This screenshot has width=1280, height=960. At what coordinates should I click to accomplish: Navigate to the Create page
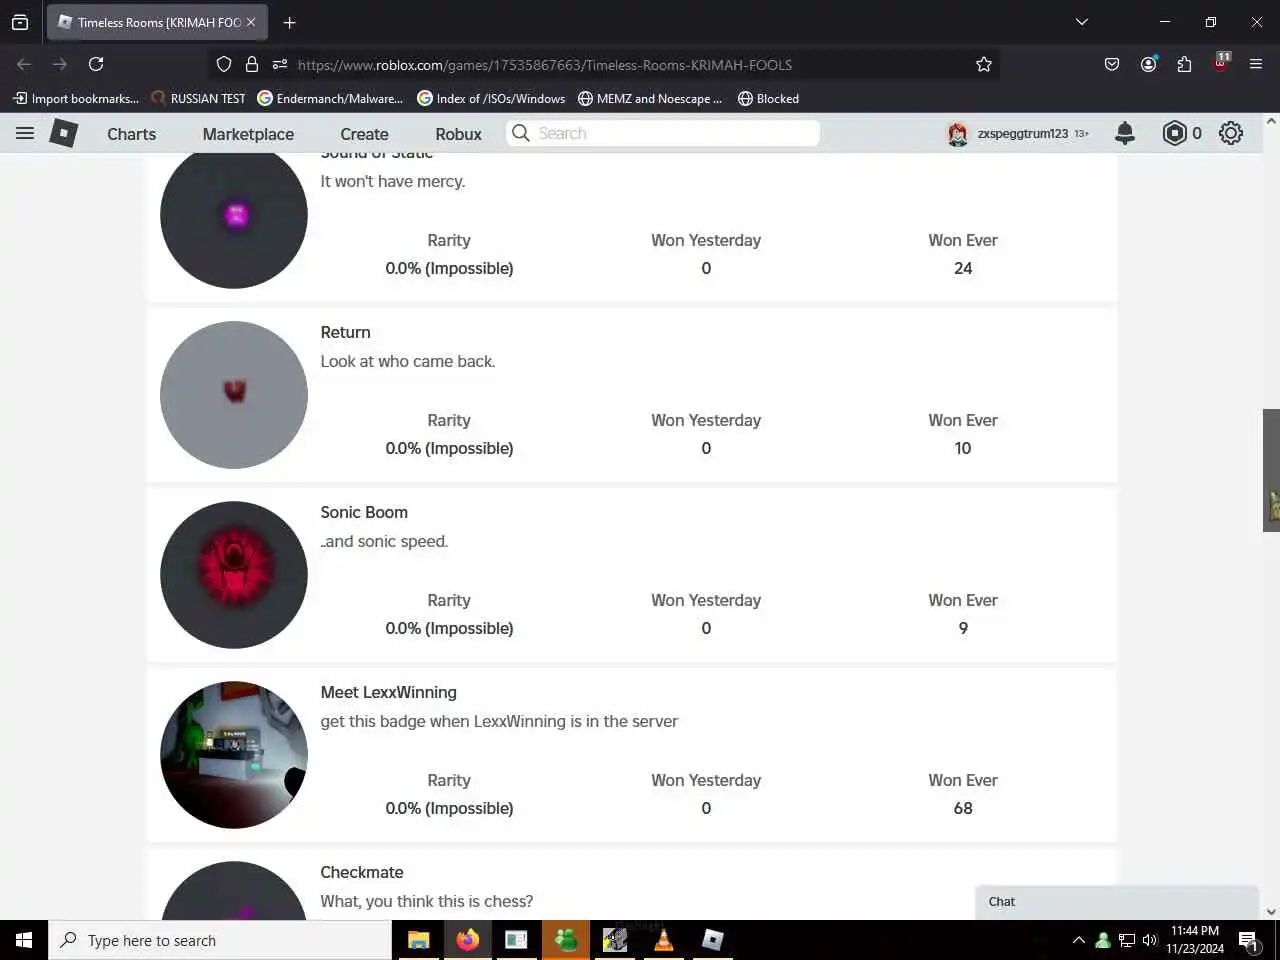364,134
